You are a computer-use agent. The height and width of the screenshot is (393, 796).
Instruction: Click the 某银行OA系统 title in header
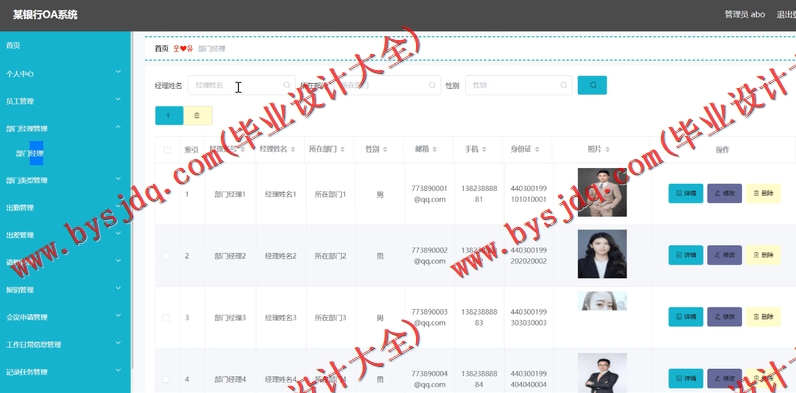coord(45,15)
